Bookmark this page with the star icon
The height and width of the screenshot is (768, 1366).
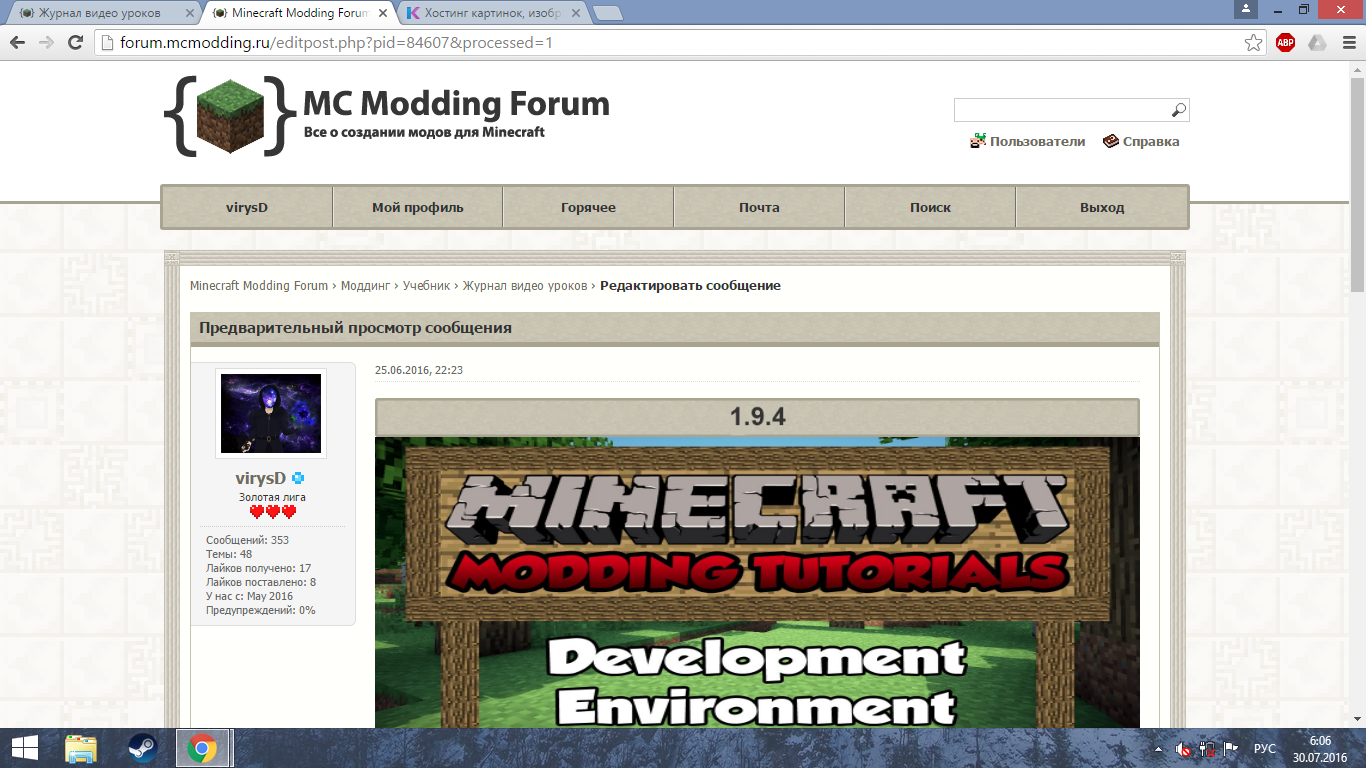[x=1253, y=43]
